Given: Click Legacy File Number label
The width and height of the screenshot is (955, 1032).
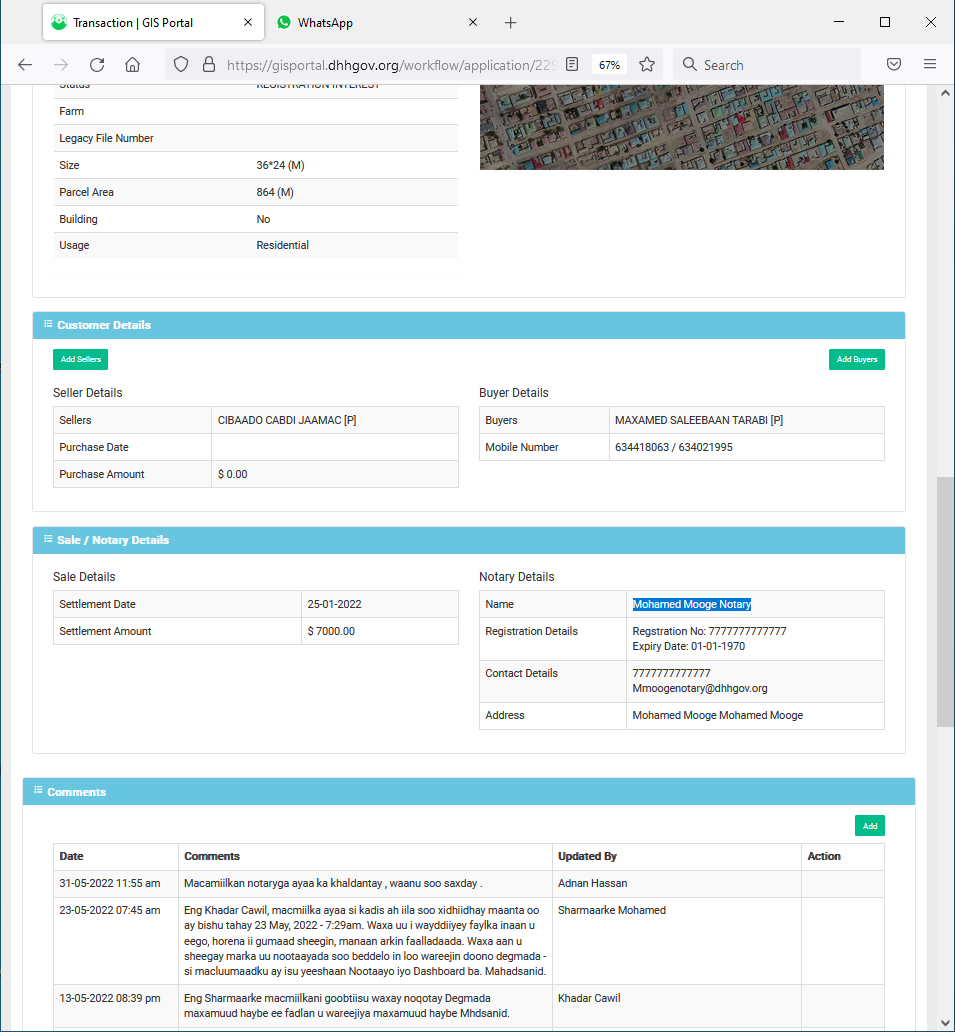Looking at the screenshot, I should click(x=106, y=138).
